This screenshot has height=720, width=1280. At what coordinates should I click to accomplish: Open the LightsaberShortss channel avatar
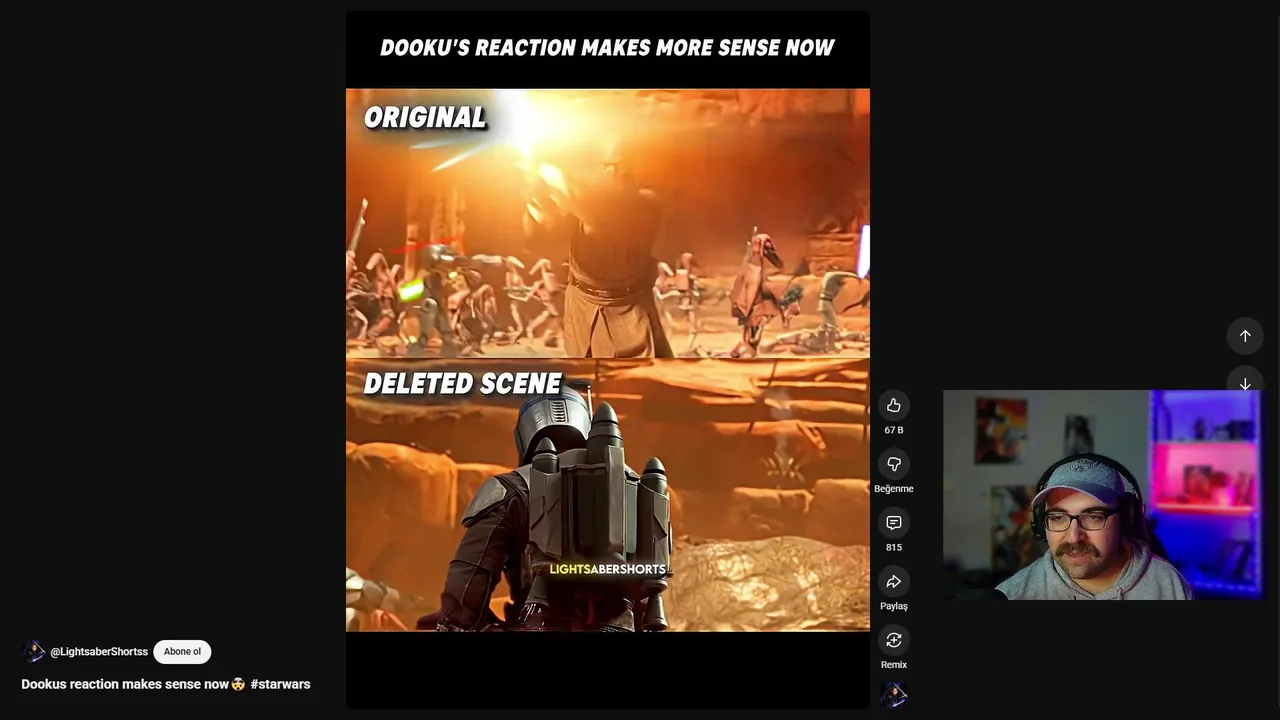coord(33,652)
